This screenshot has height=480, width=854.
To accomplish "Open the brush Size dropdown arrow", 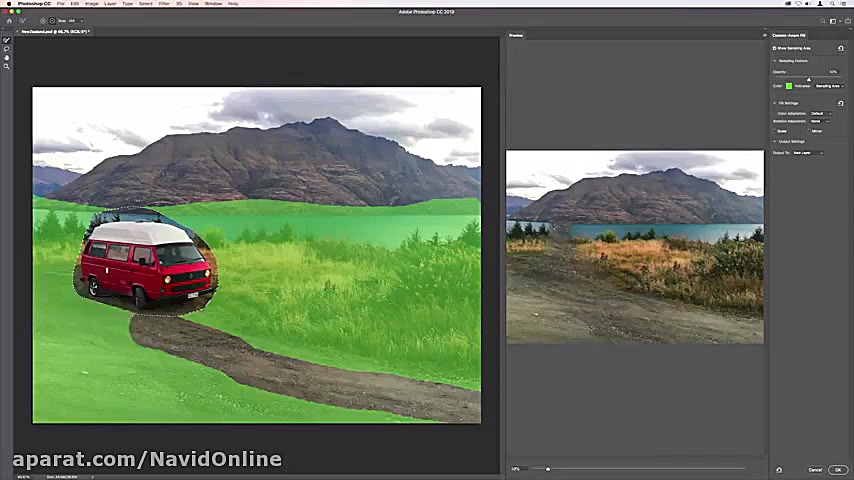I will click(x=82, y=21).
